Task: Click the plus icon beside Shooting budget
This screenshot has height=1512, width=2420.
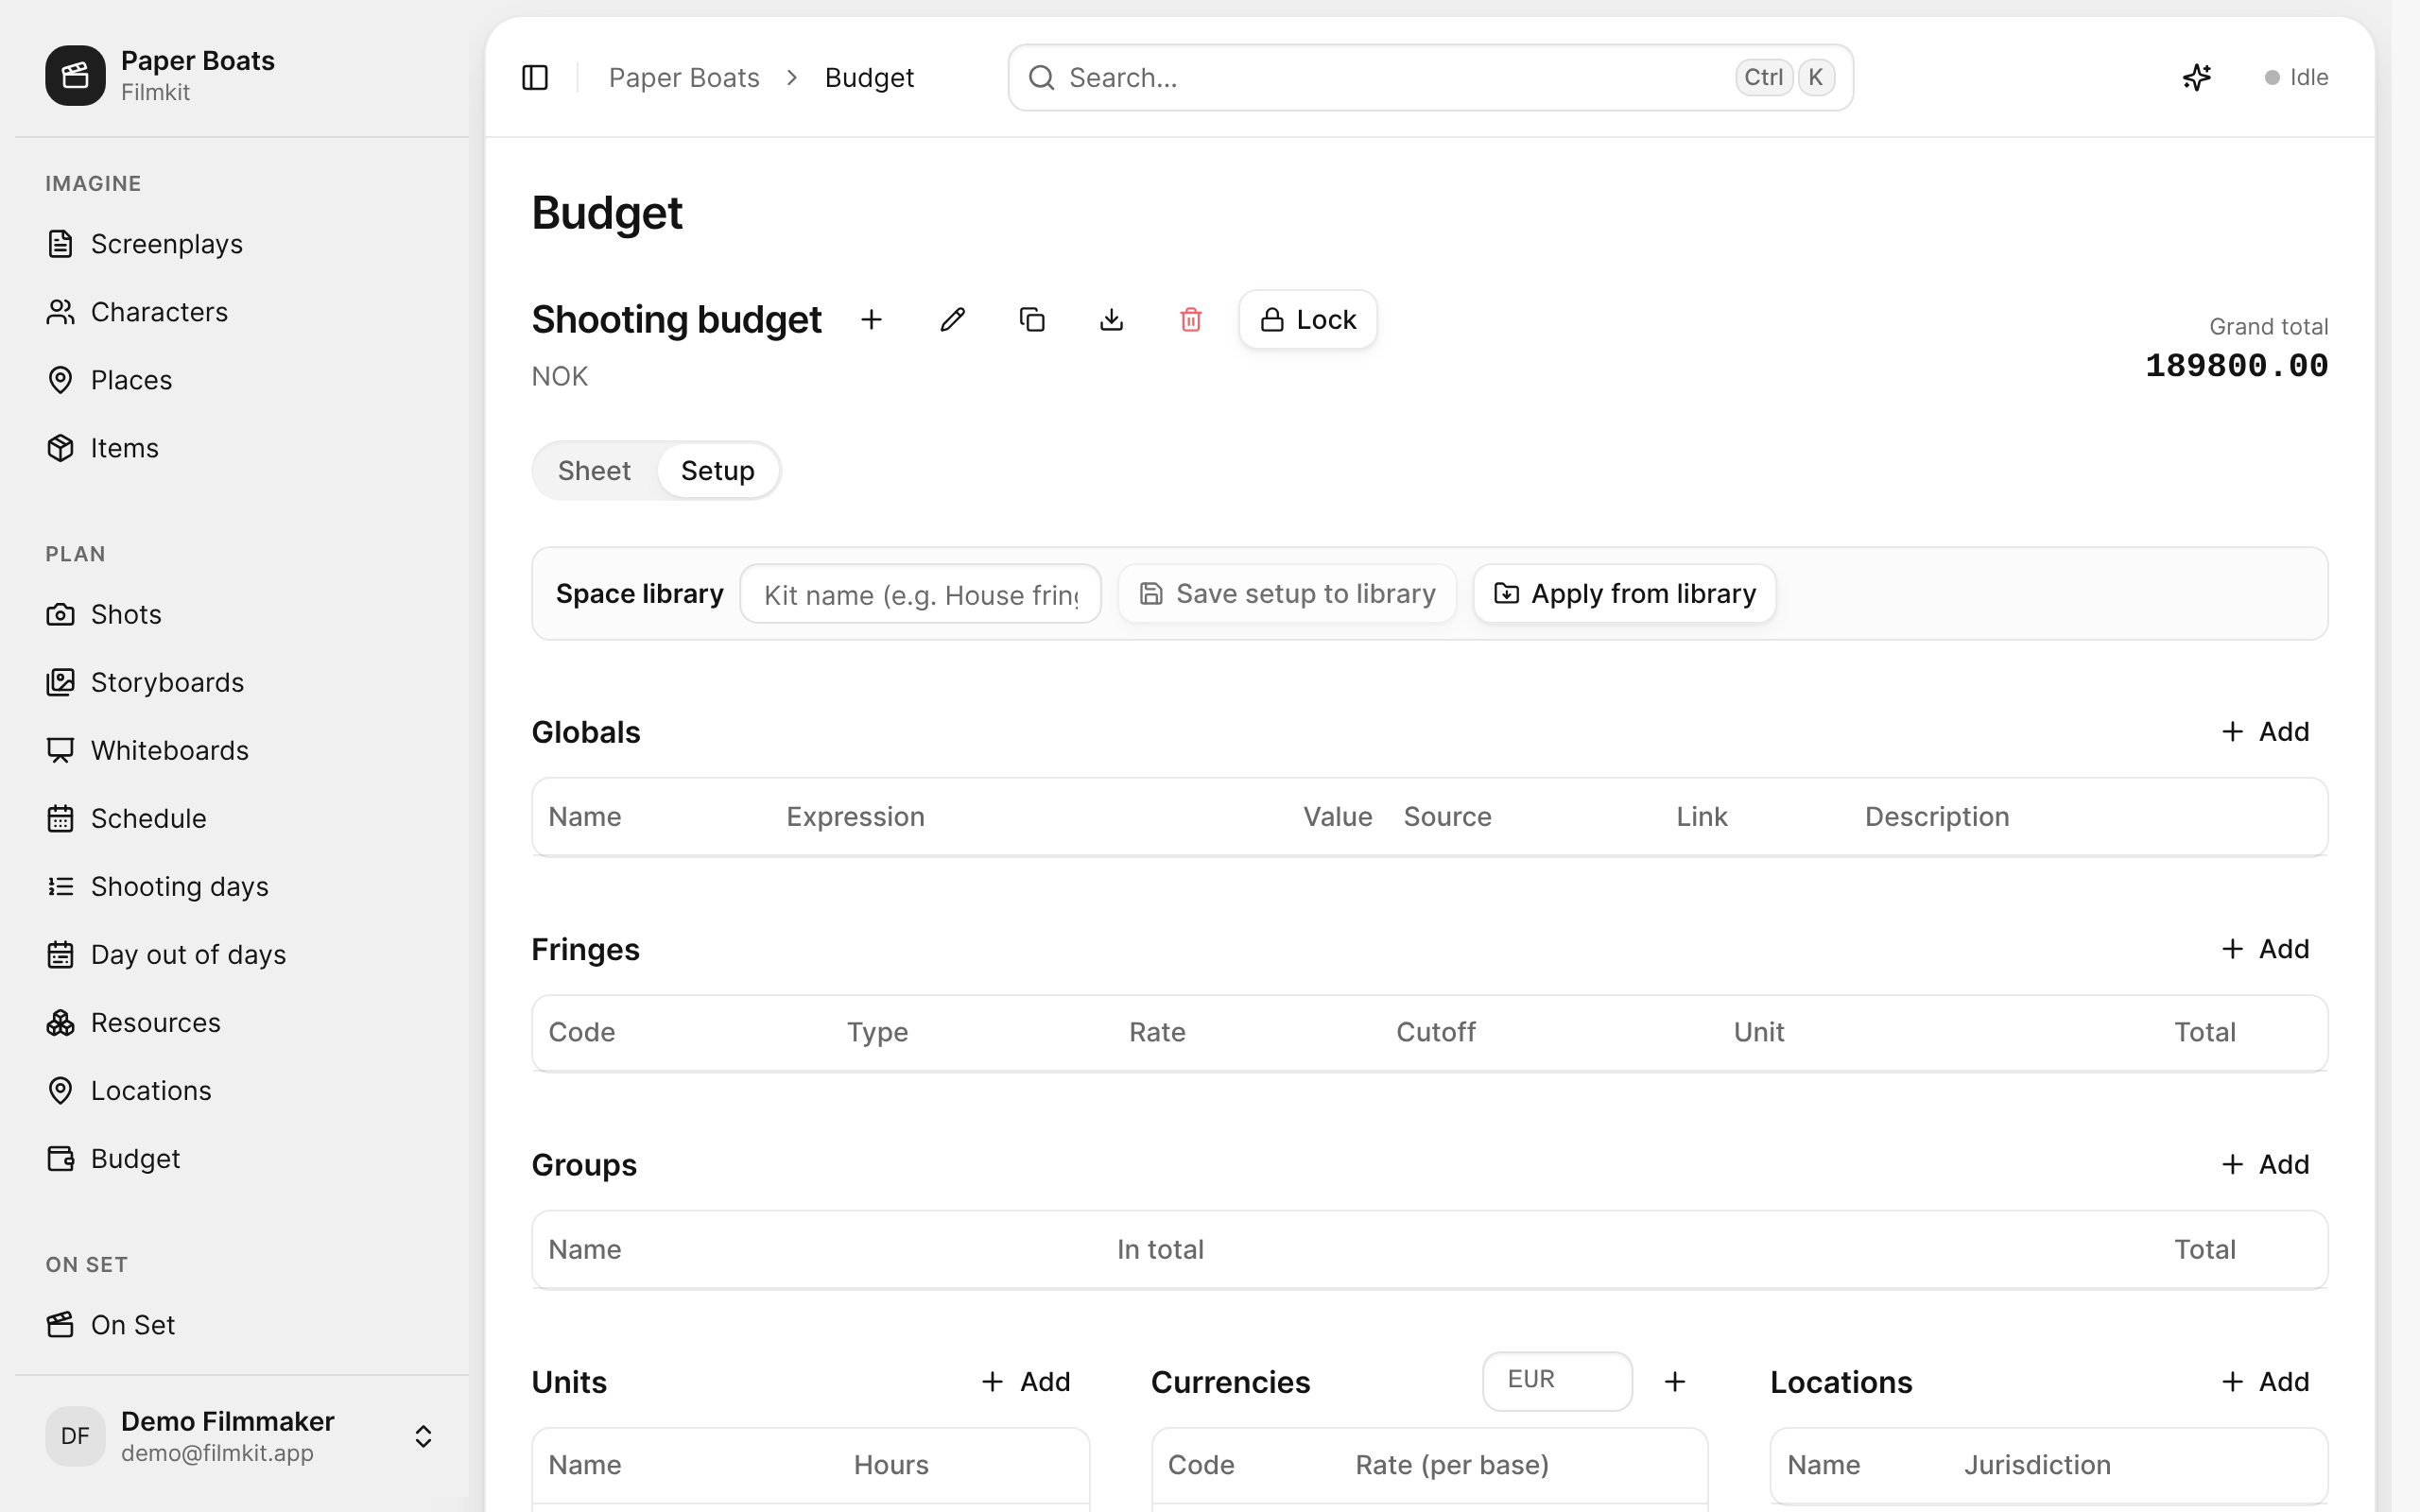Action: click(x=871, y=320)
